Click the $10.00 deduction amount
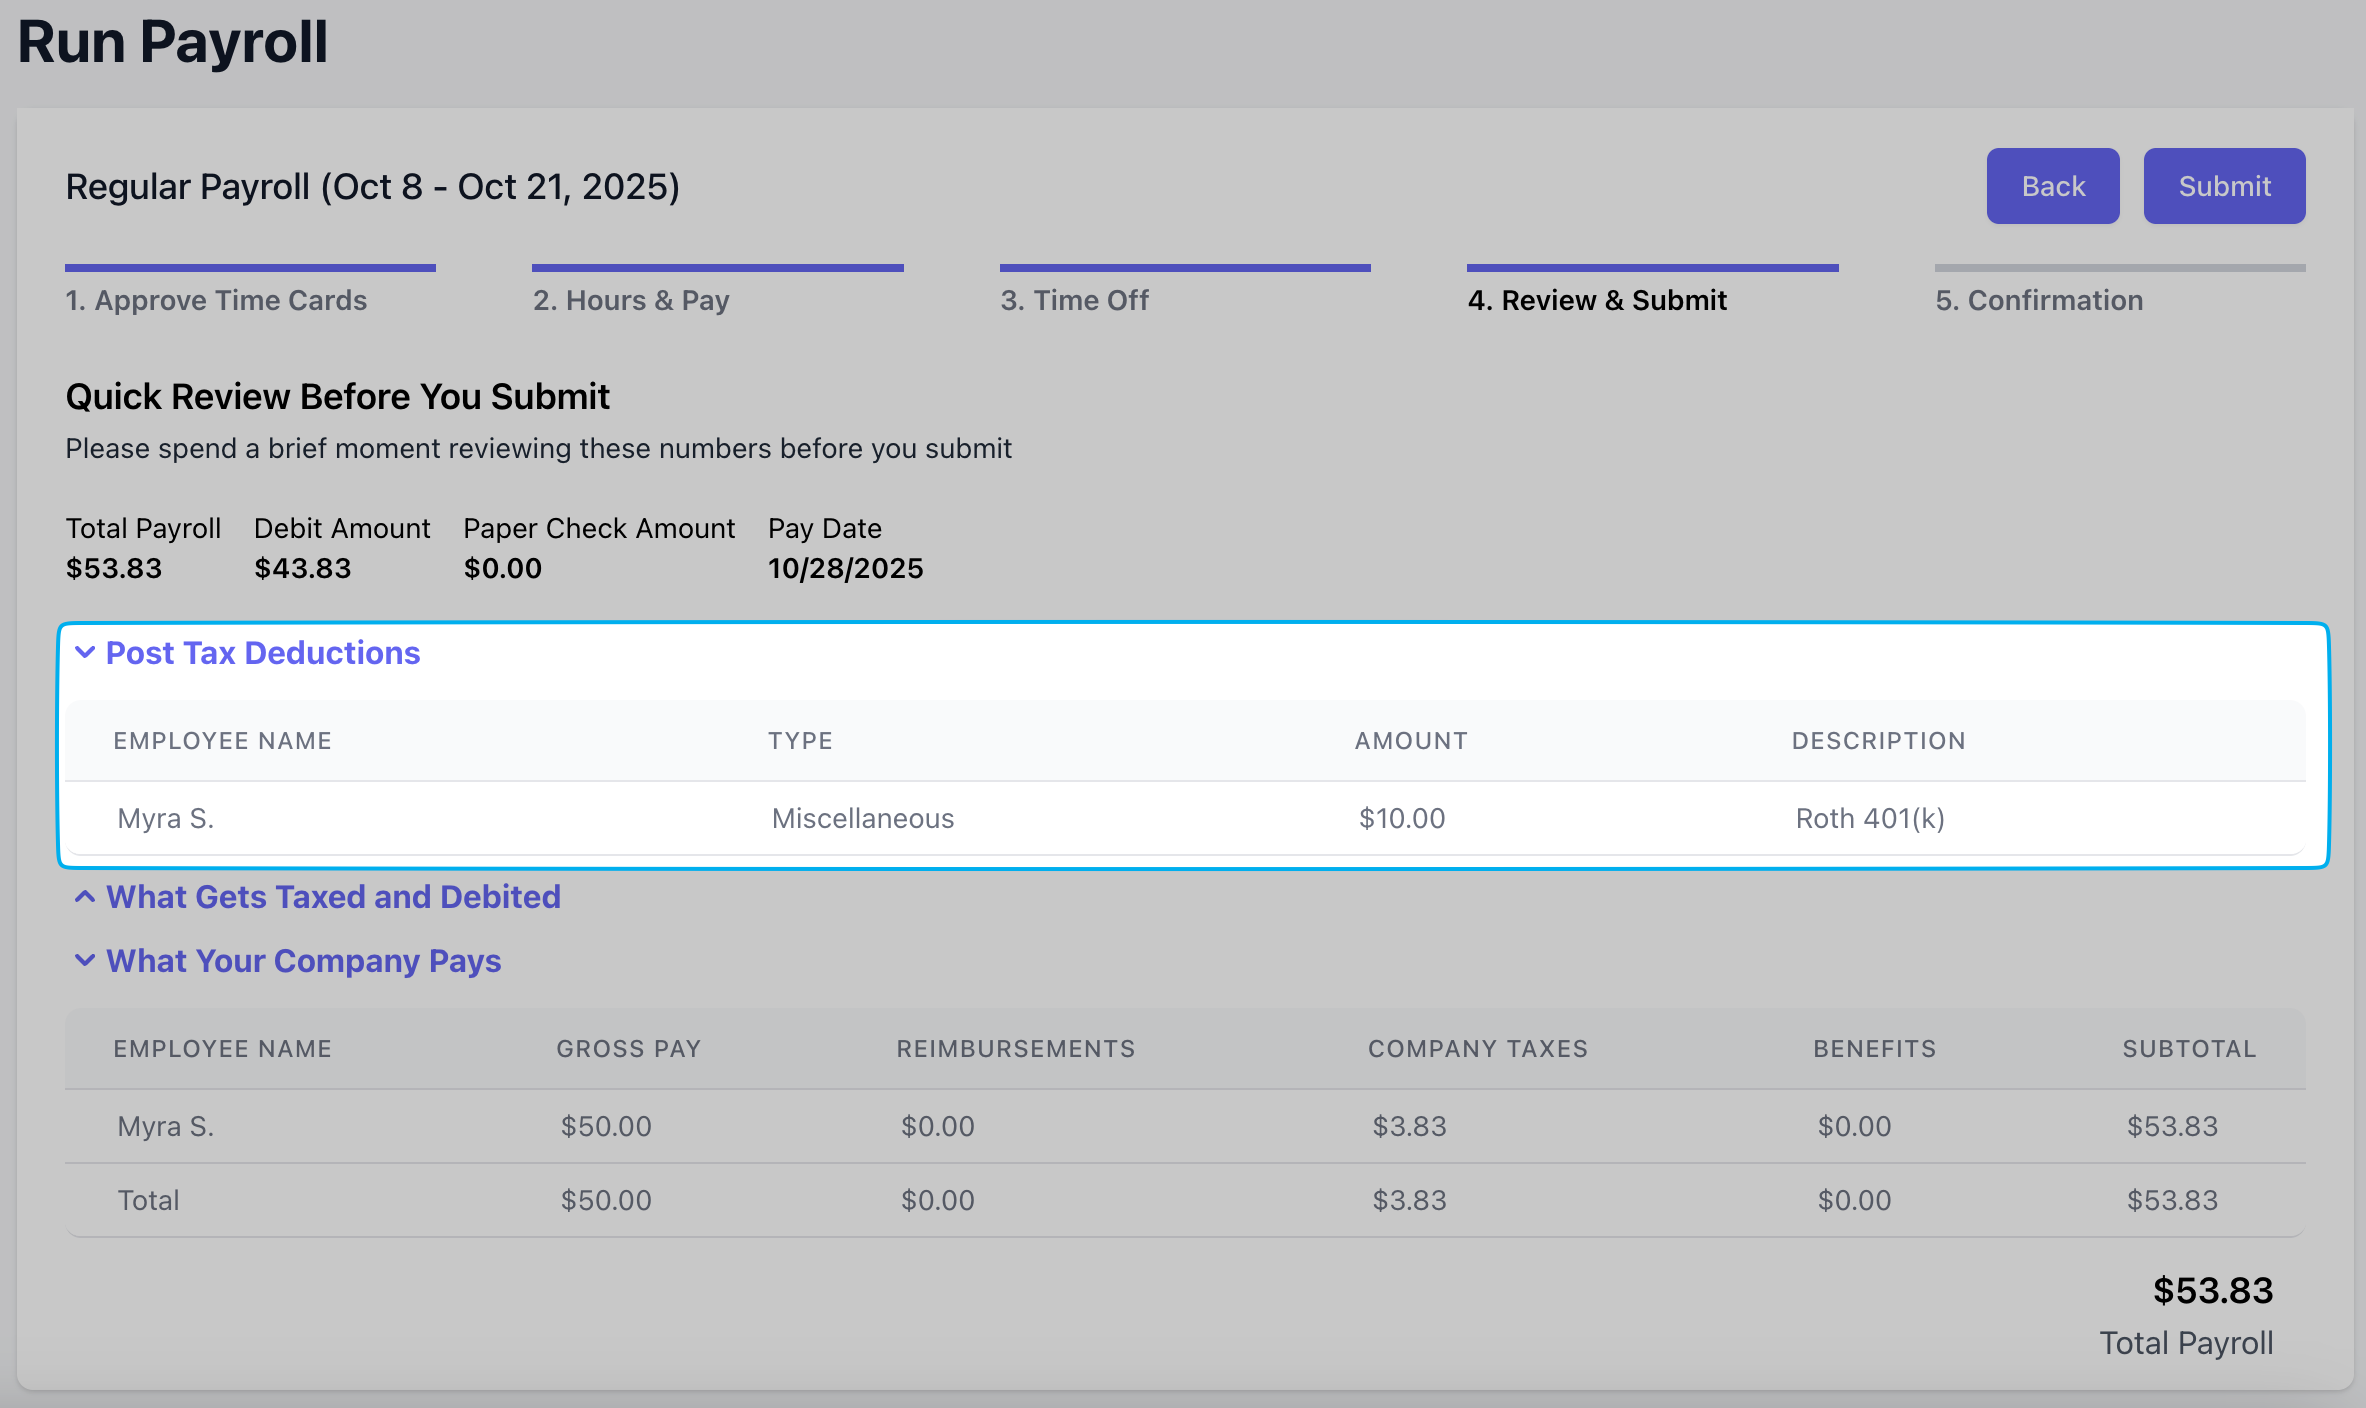 (x=1401, y=818)
